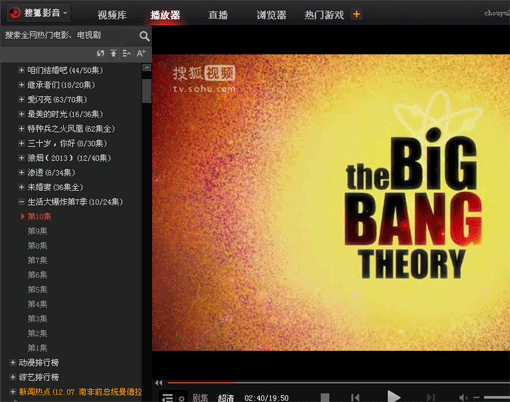
Task: Switch to the 视频库 tab
Action: tap(112, 15)
